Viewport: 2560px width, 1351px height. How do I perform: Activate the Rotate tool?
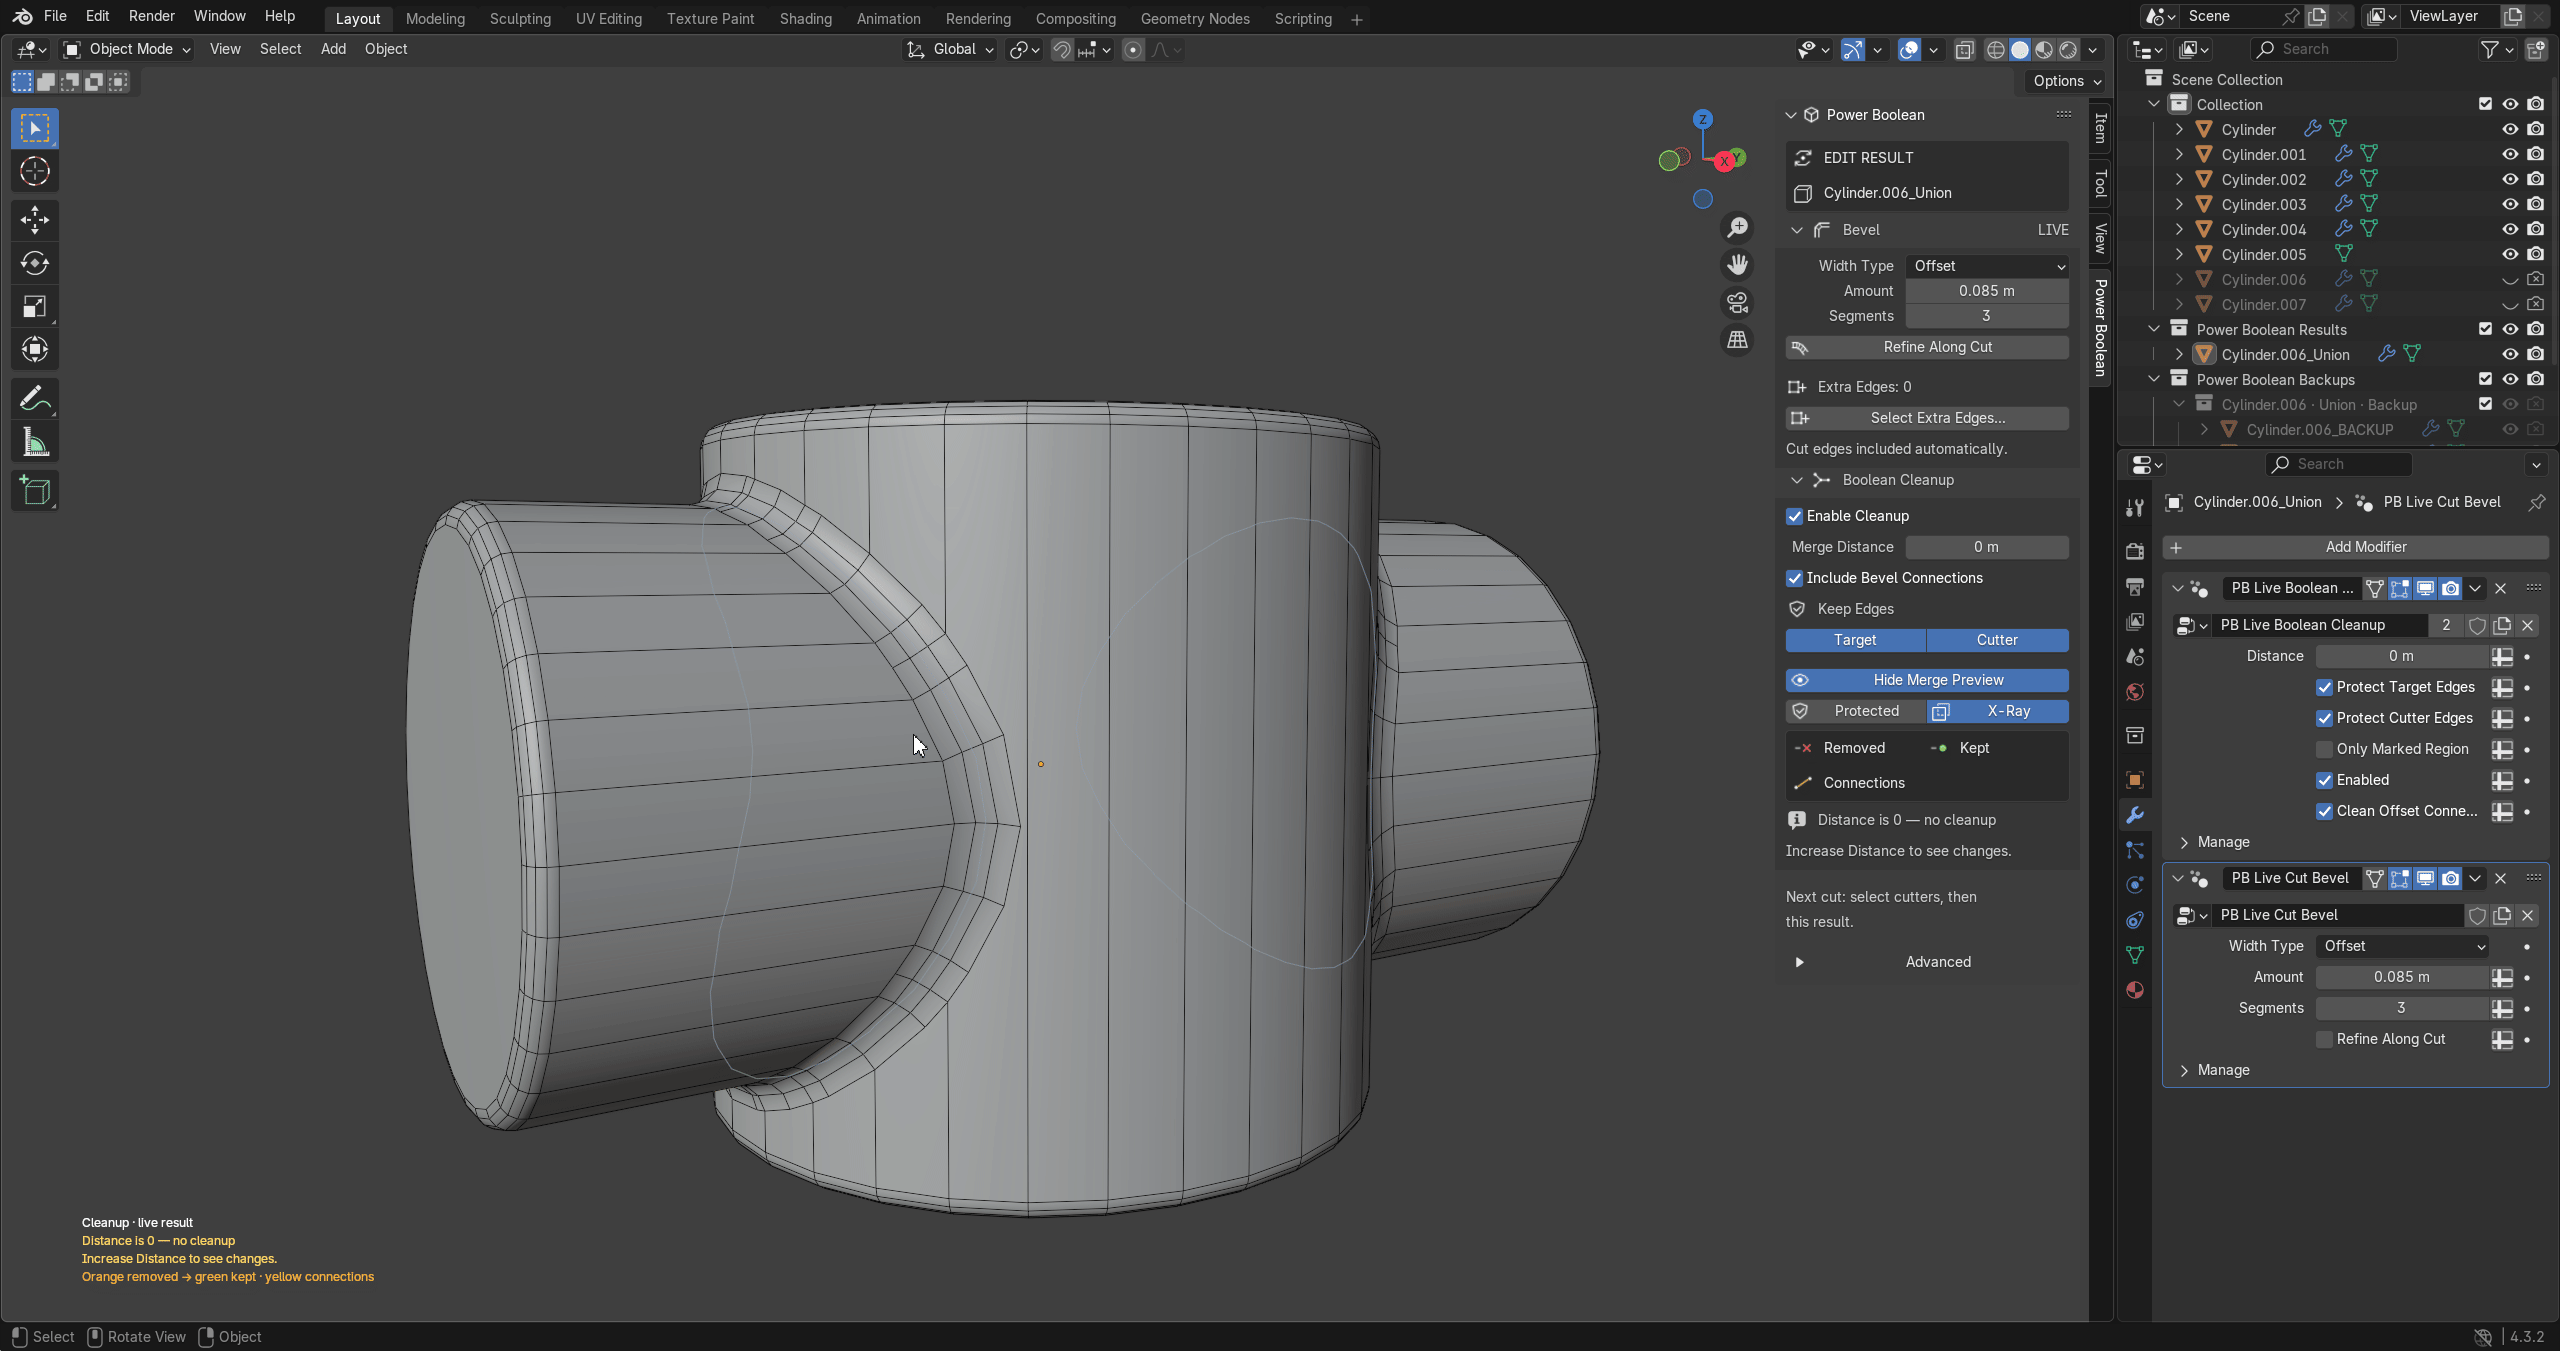click(35, 263)
